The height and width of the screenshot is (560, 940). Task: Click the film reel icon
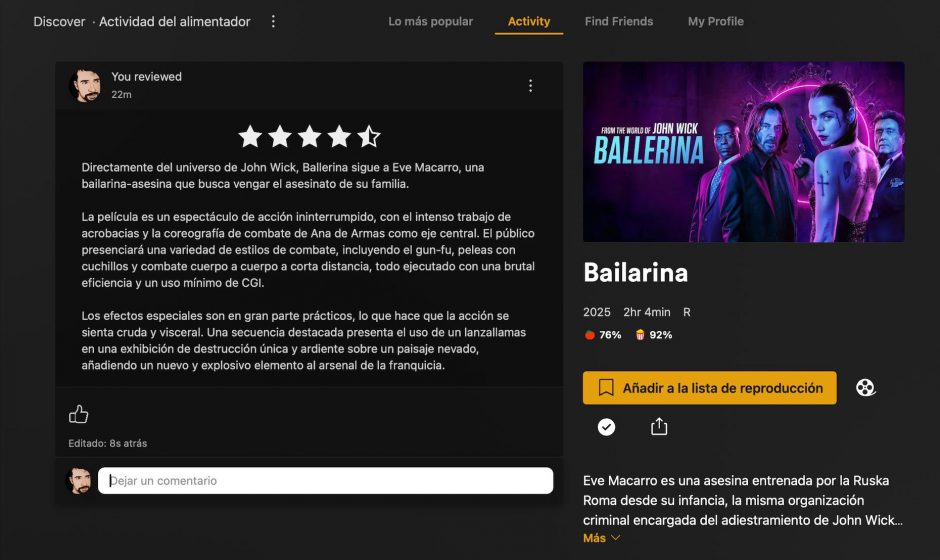(865, 388)
